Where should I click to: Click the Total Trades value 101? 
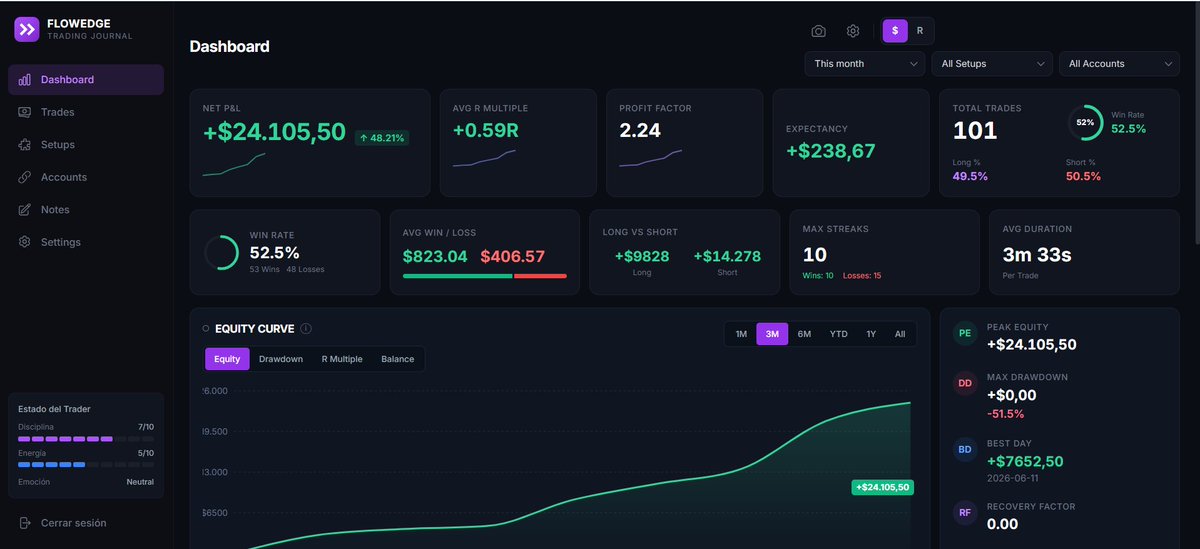(975, 131)
